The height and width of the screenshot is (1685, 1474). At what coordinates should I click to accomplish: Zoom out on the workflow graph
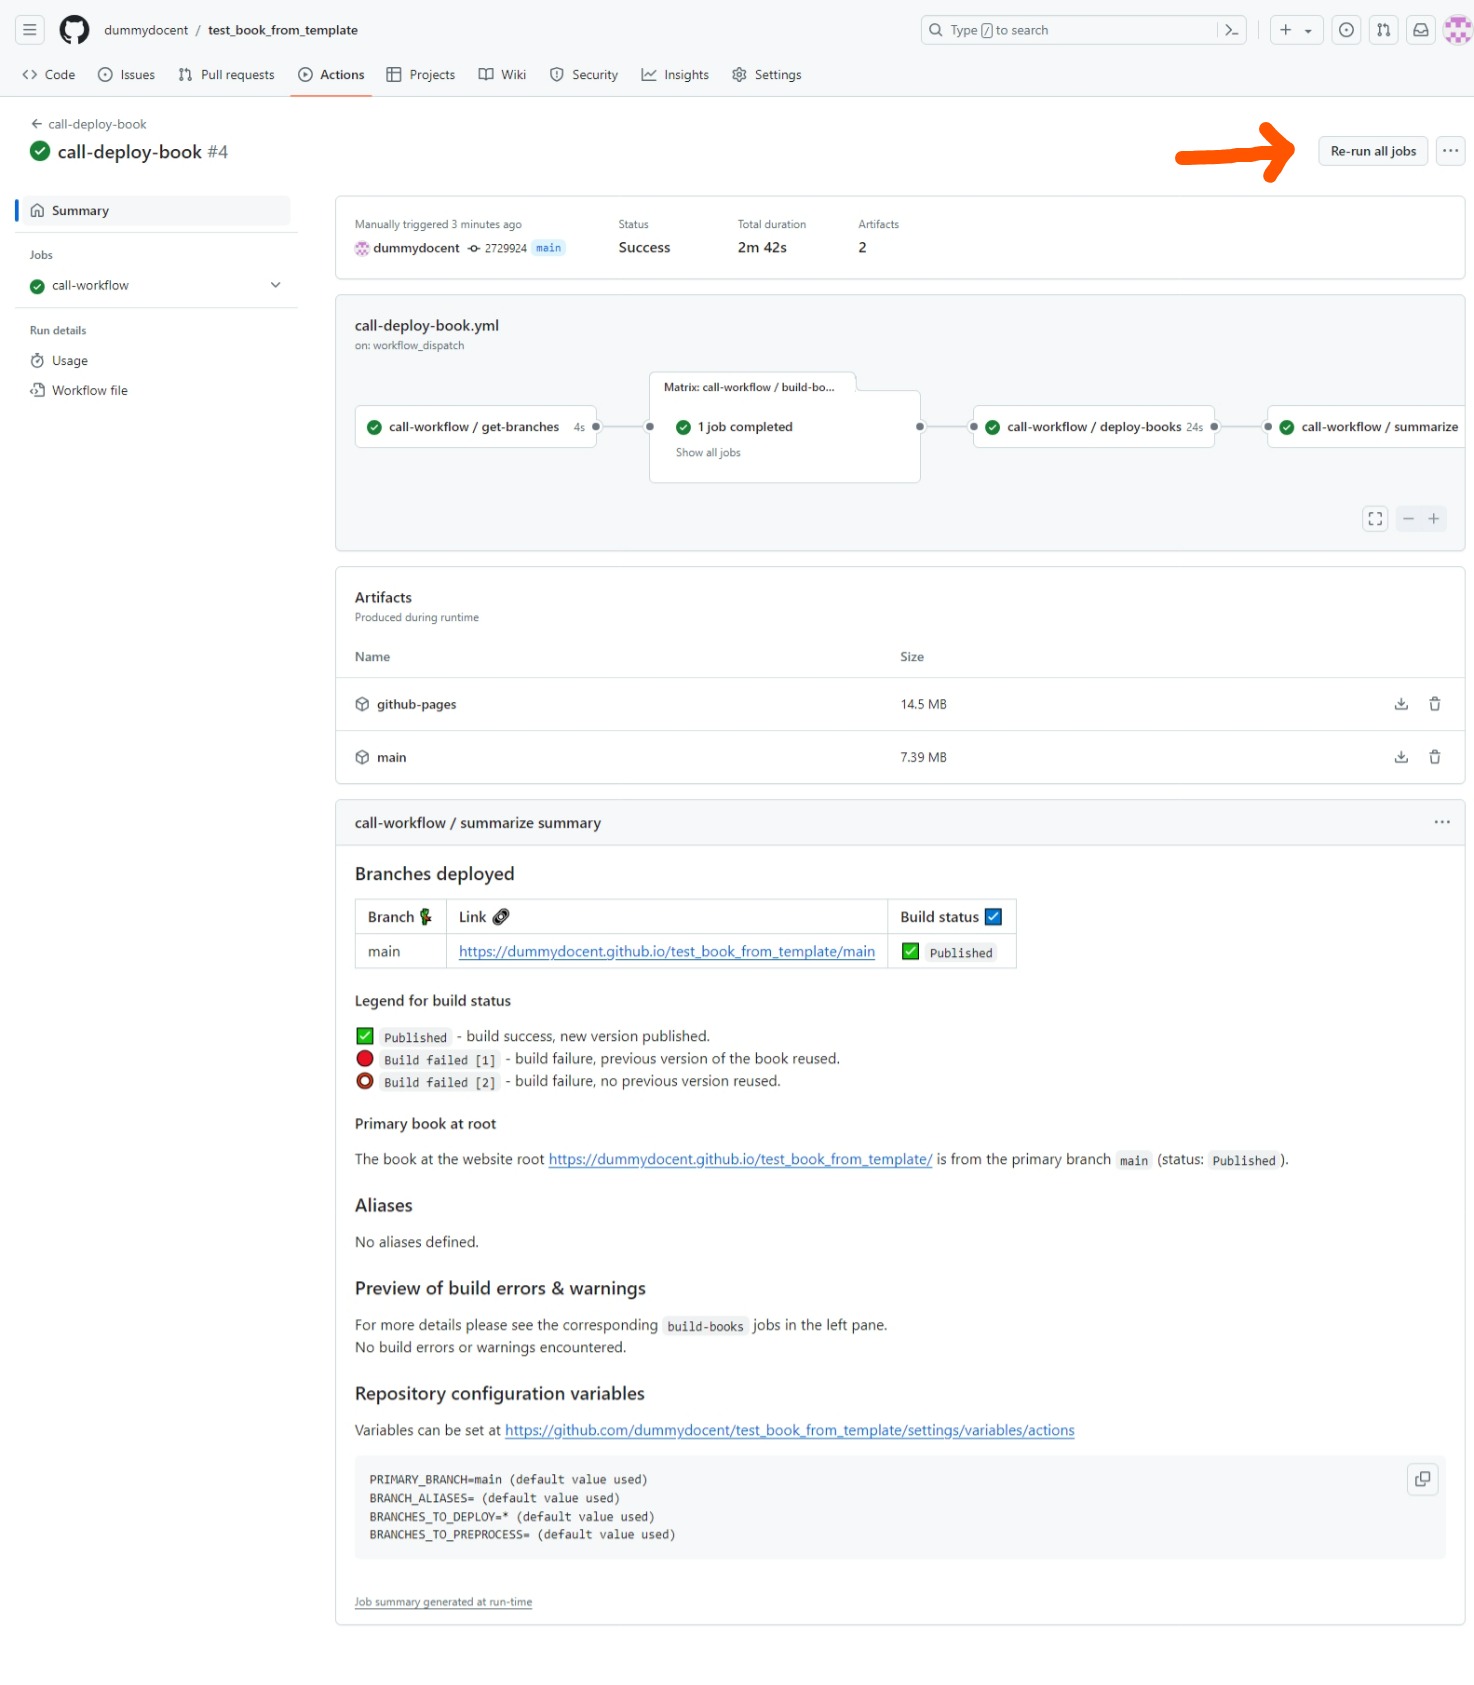click(x=1408, y=518)
